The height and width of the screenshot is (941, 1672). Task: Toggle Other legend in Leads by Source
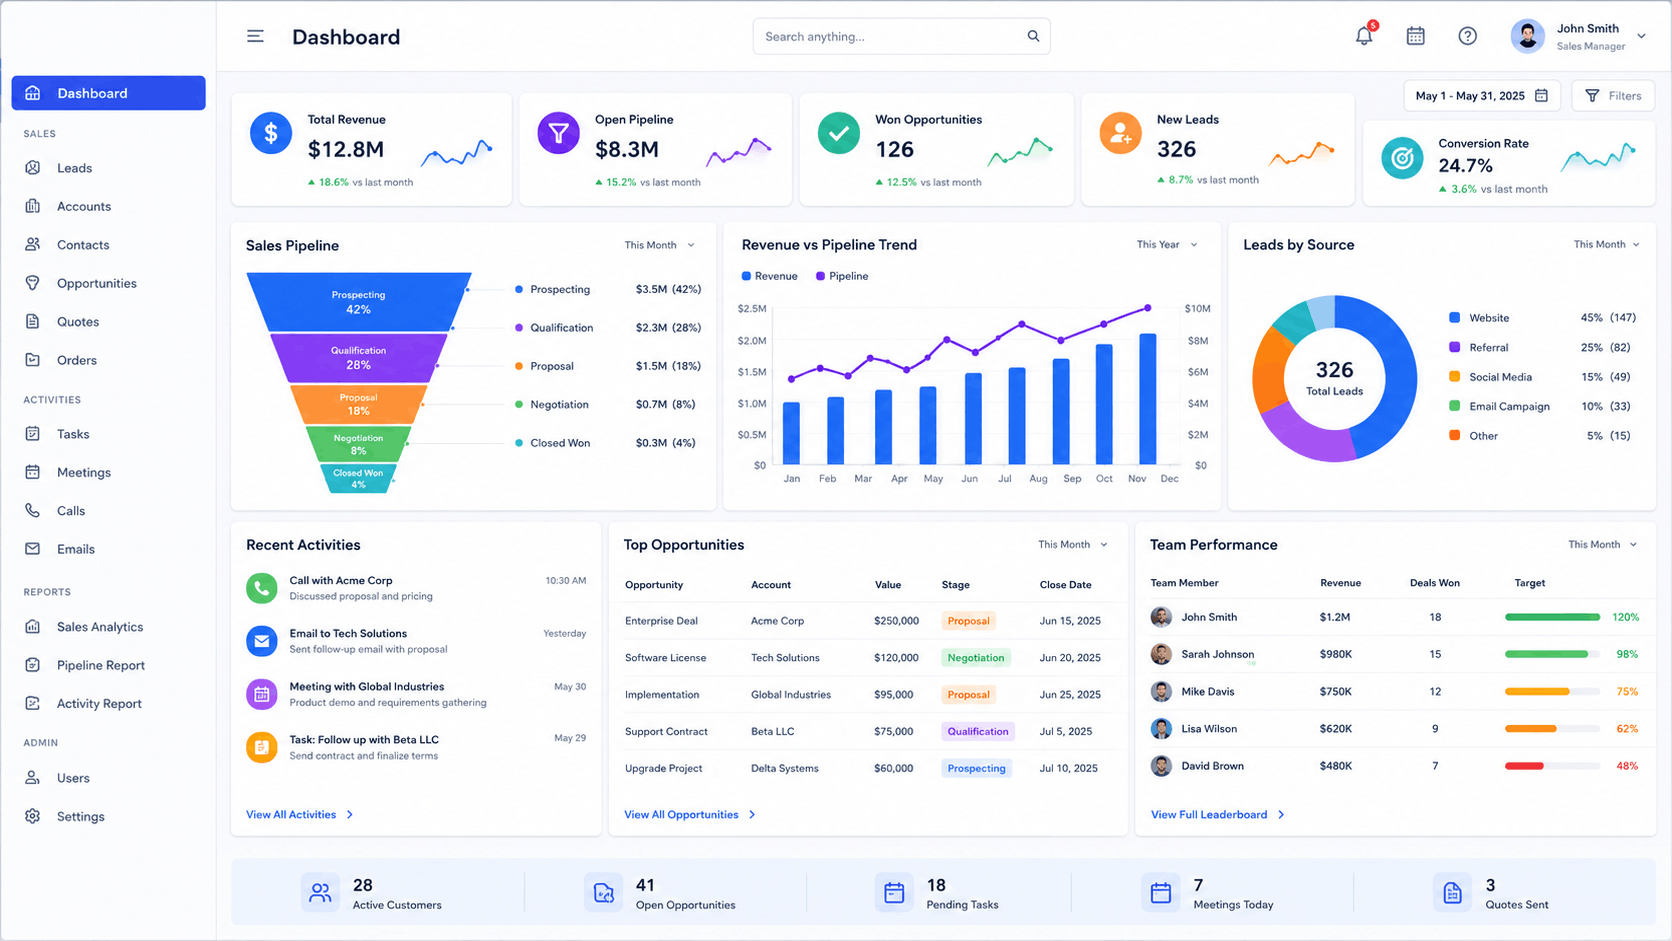(x=1473, y=436)
